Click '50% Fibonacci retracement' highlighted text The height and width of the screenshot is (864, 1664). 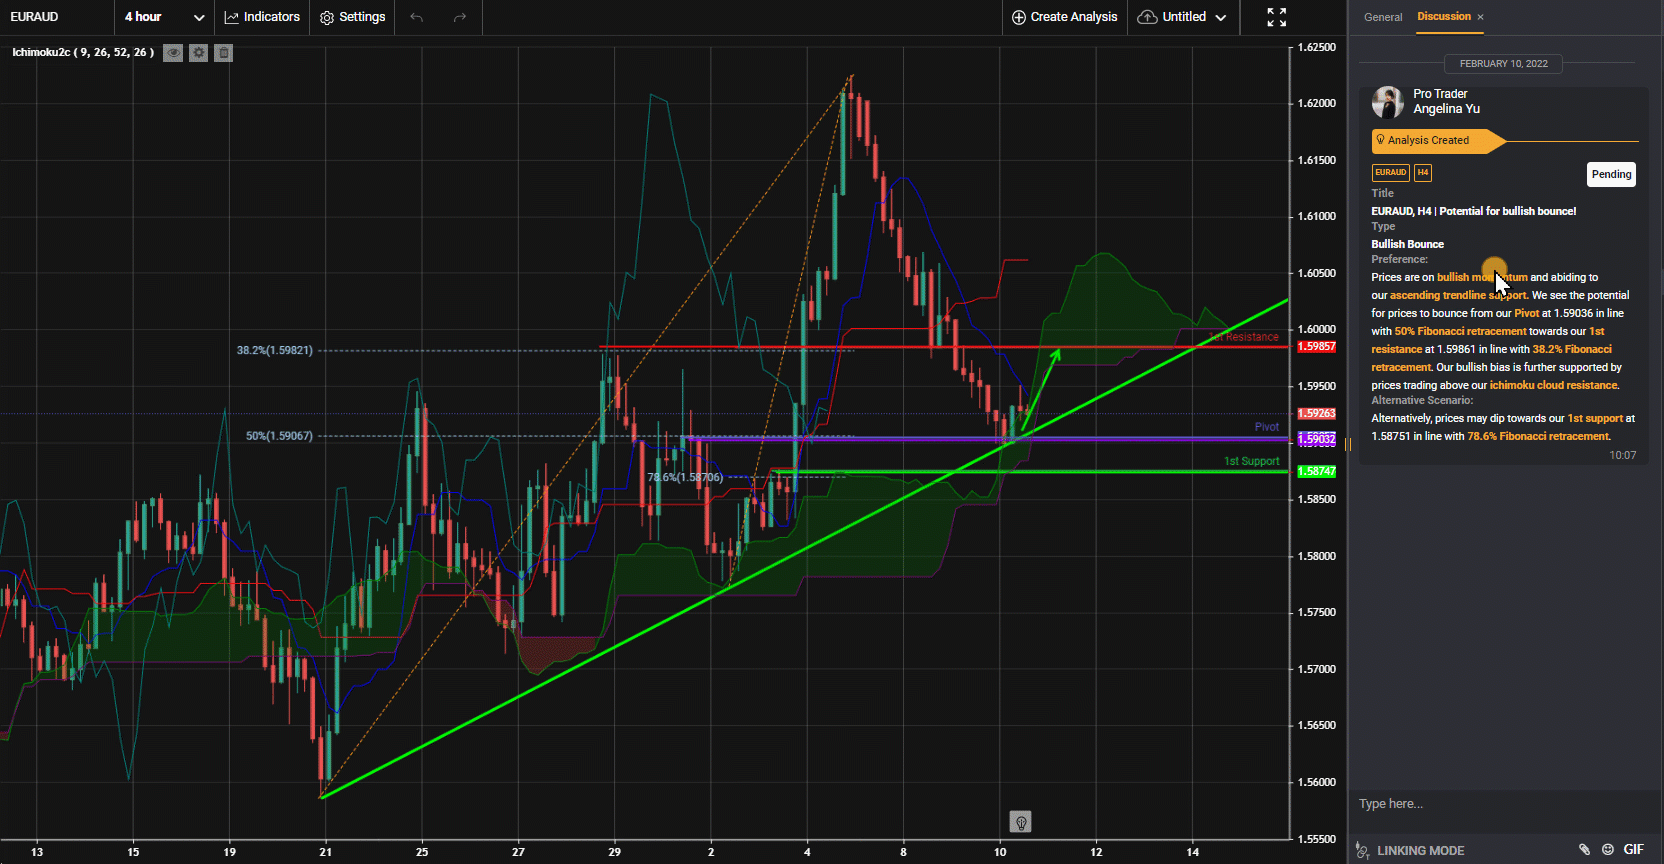(x=1460, y=331)
